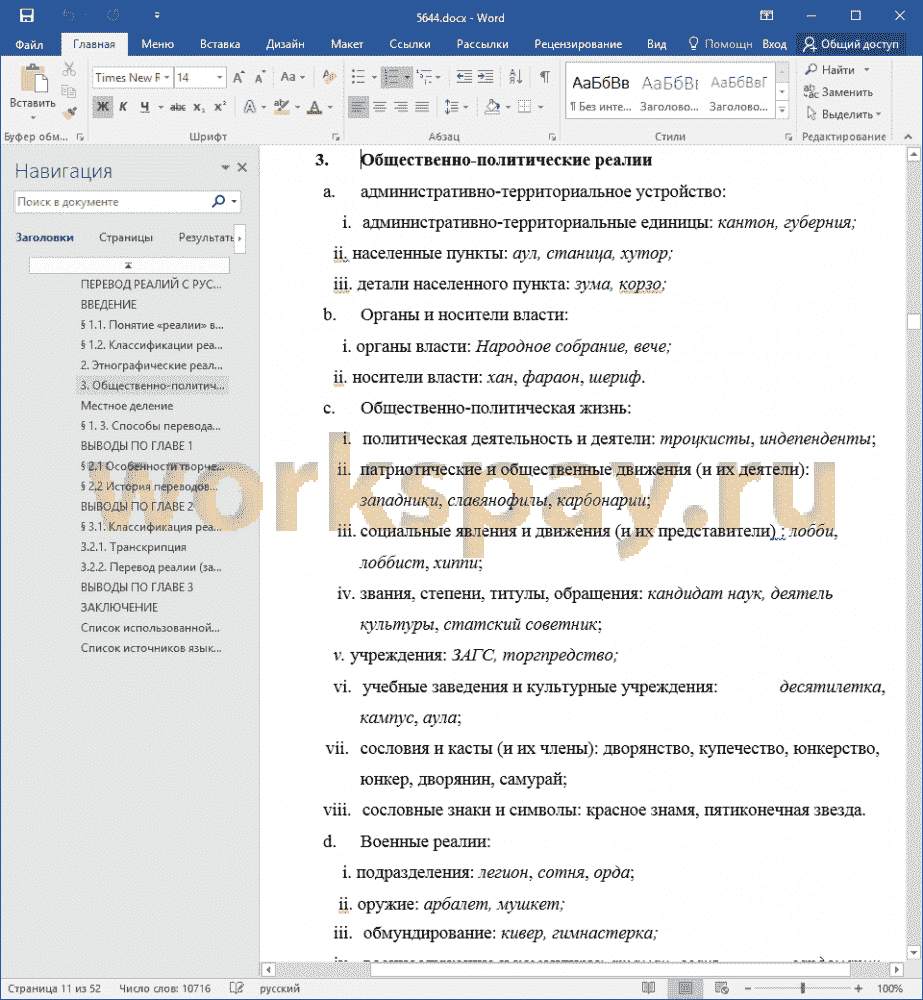Image resolution: width=923 pixels, height=1000 pixels.
Task: Switch to the Дизайн tab
Action: pos(285,44)
